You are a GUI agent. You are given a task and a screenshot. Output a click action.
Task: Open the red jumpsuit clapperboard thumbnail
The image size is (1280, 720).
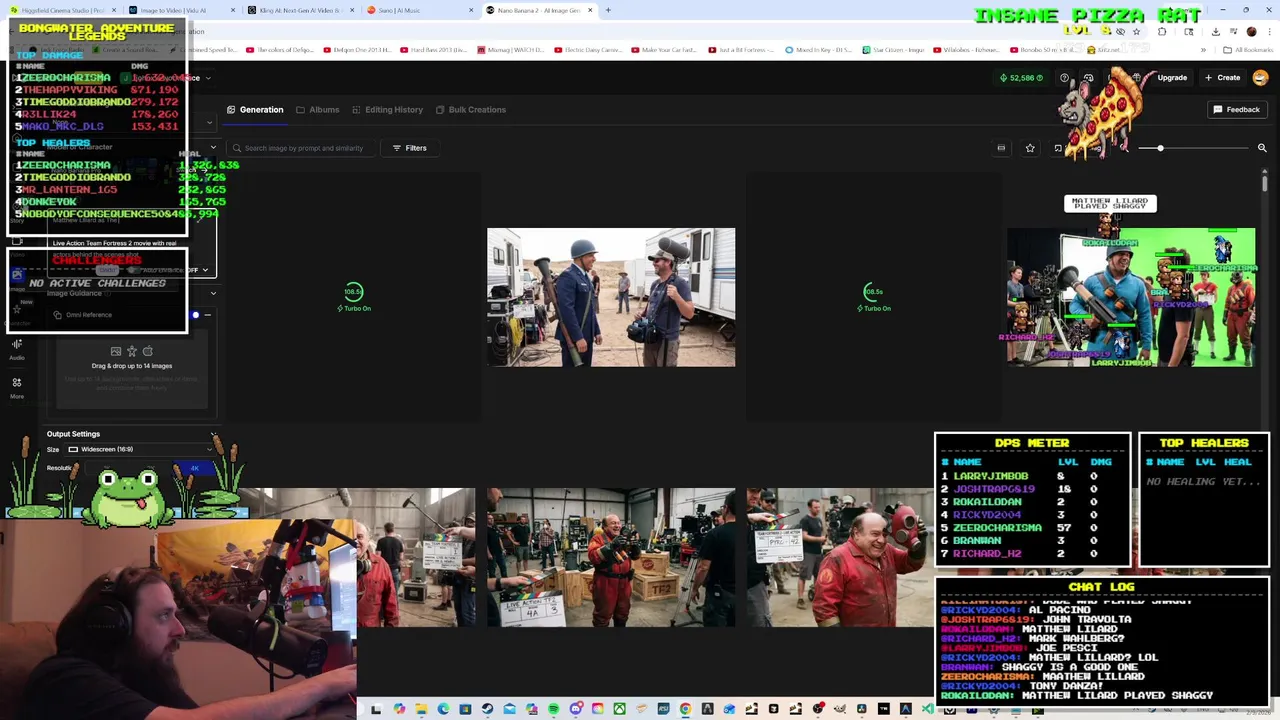840,557
